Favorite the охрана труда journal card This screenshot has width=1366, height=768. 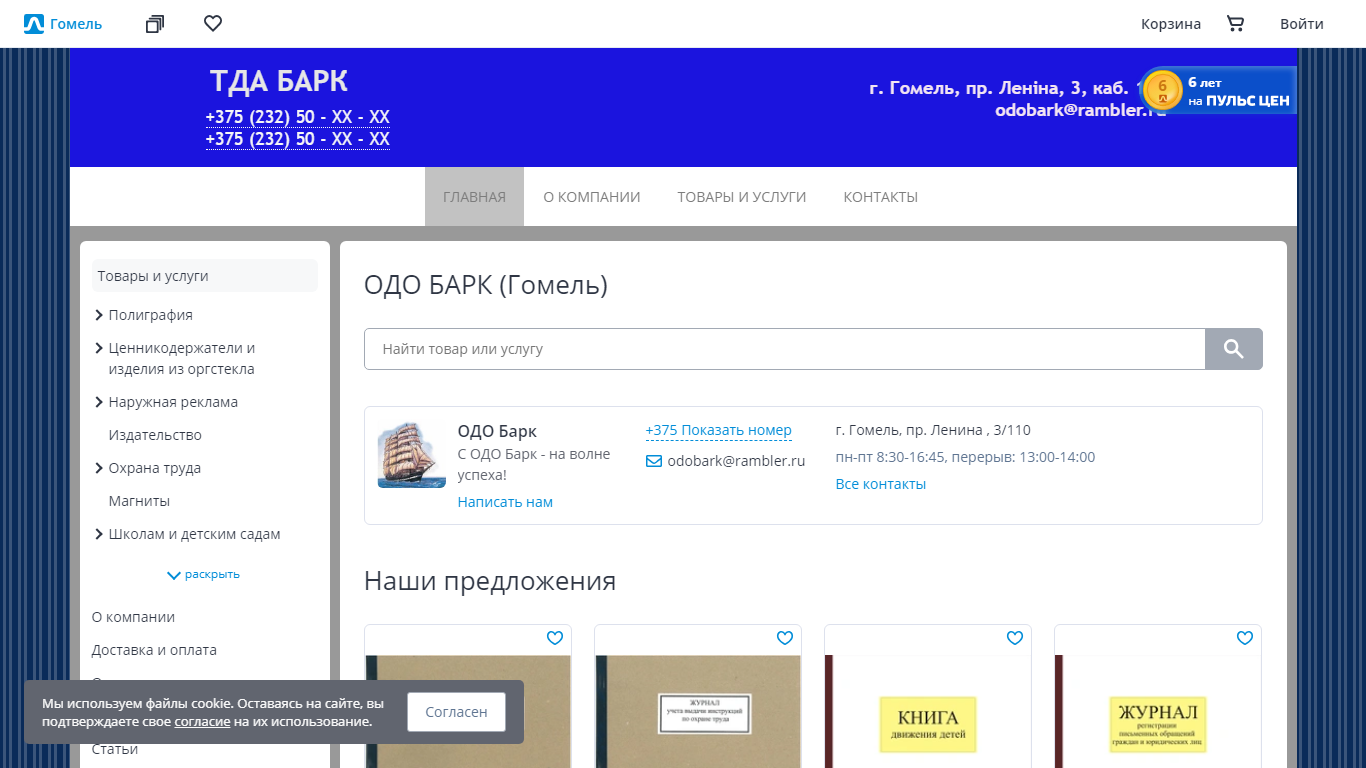[x=785, y=638]
